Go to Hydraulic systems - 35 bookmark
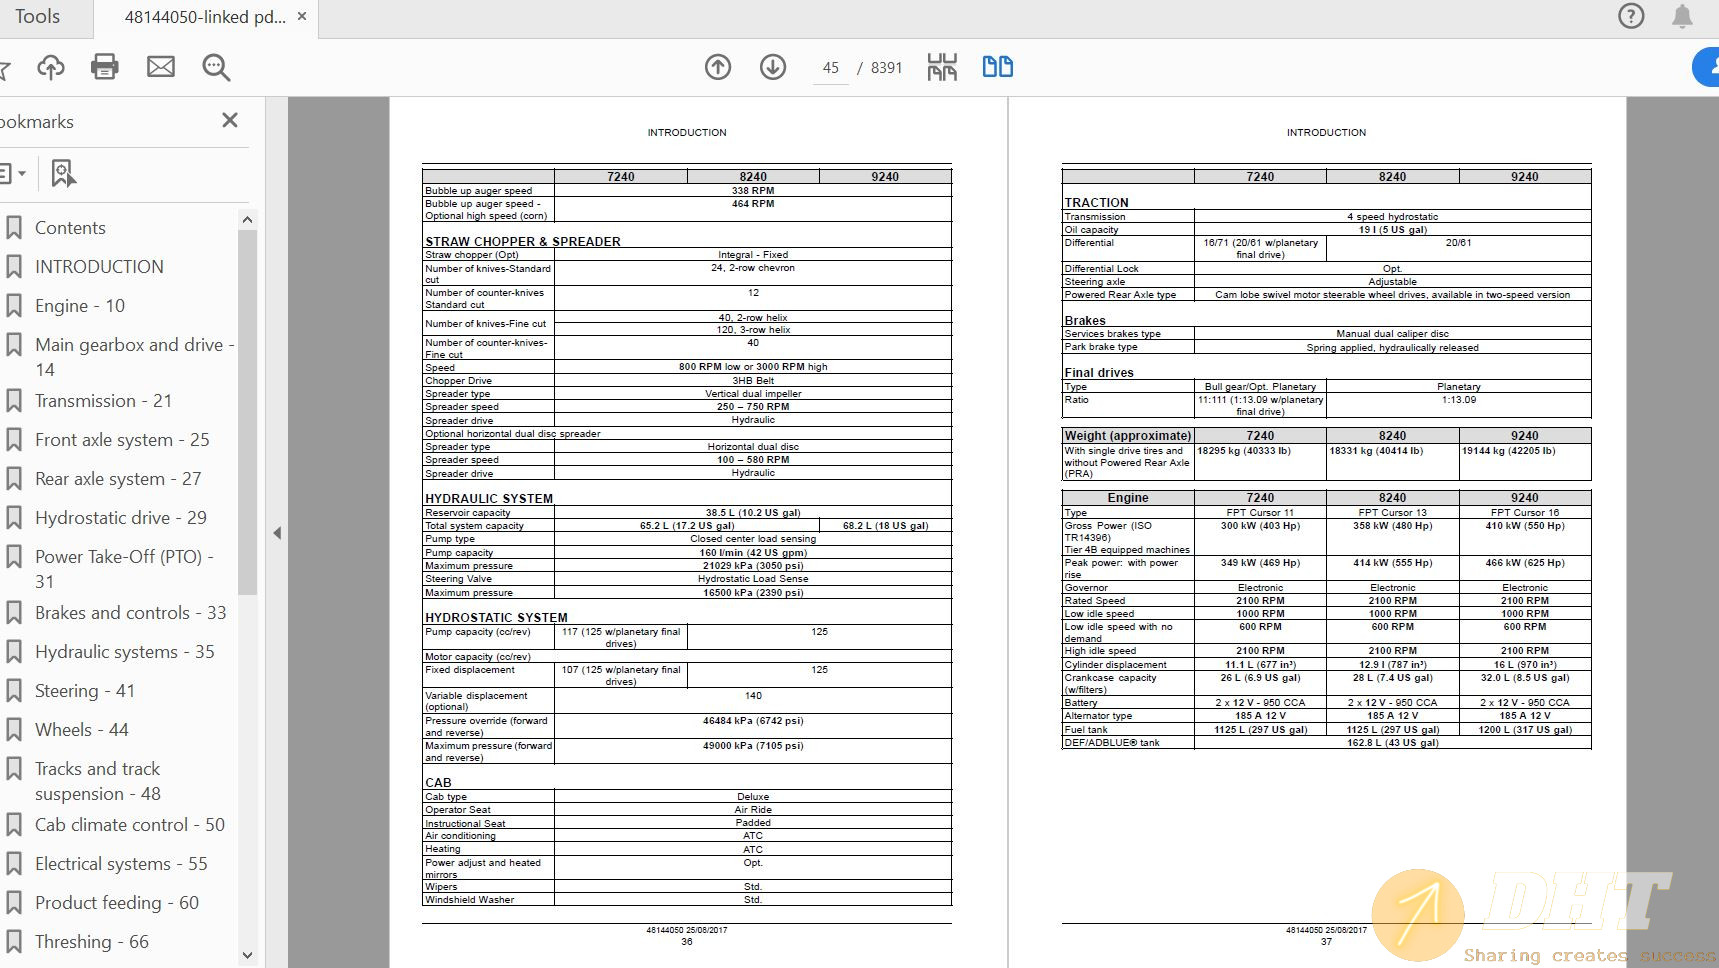This screenshot has width=1719, height=968. point(125,652)
